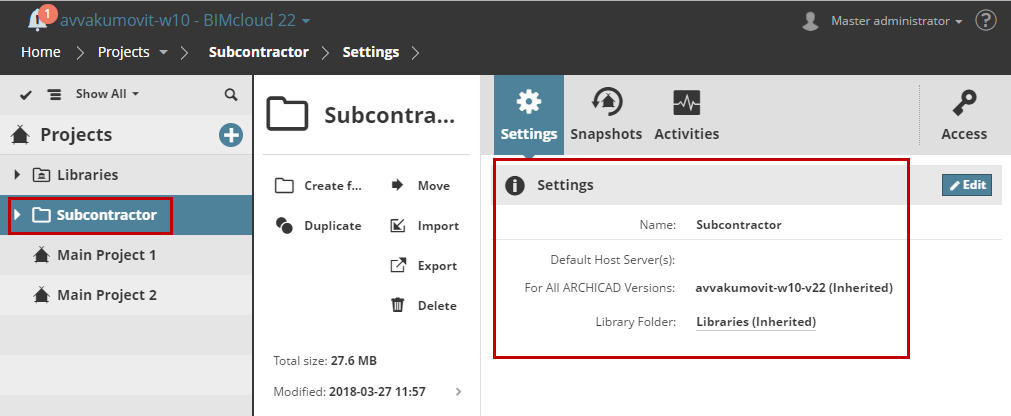This screenshot has height=416, width=1011.
Task: Expand the Subcontractor folder arrow
Action: click(17, 215)
